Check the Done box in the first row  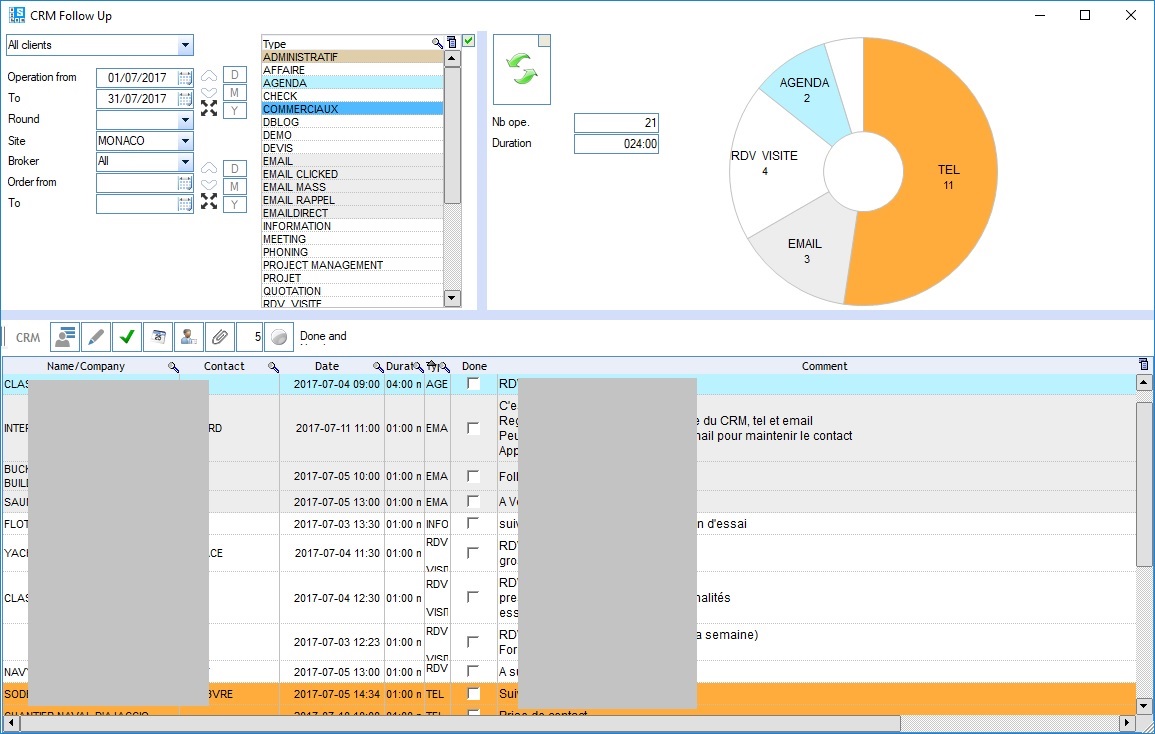473,384
